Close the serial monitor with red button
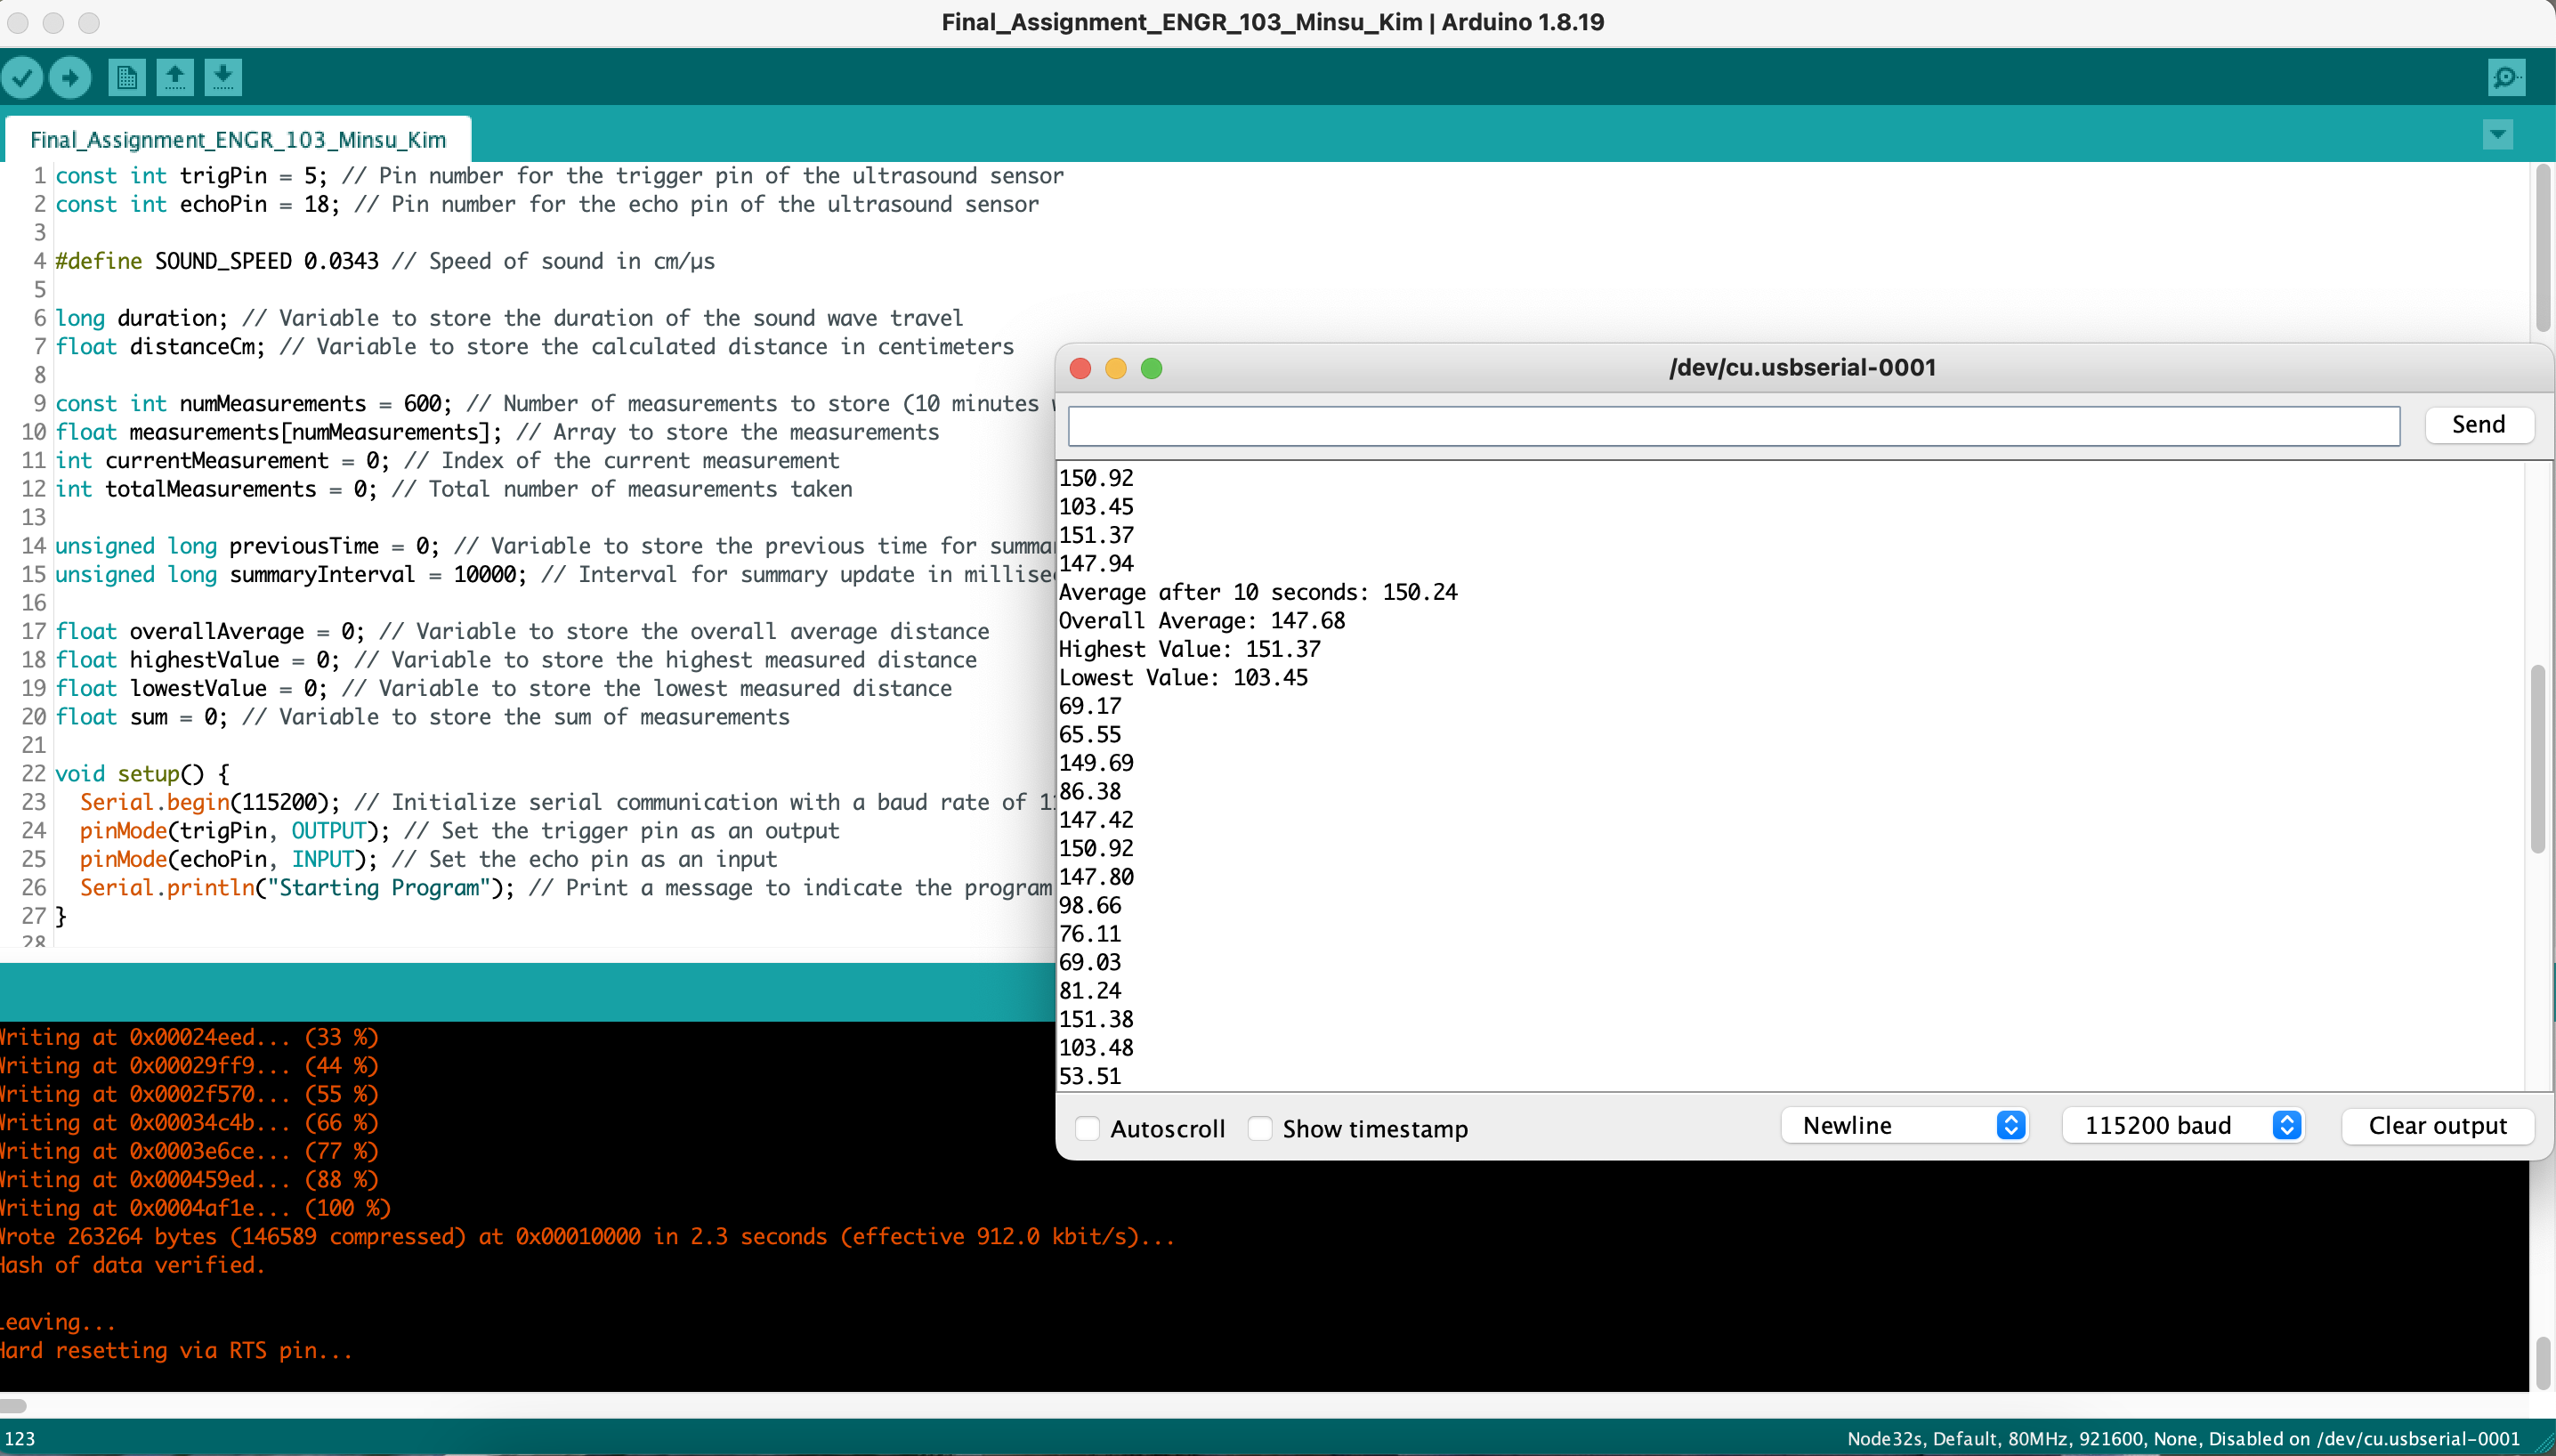The width and height of the screenshot is (2556, 1456). click(x=1080, y=368)
